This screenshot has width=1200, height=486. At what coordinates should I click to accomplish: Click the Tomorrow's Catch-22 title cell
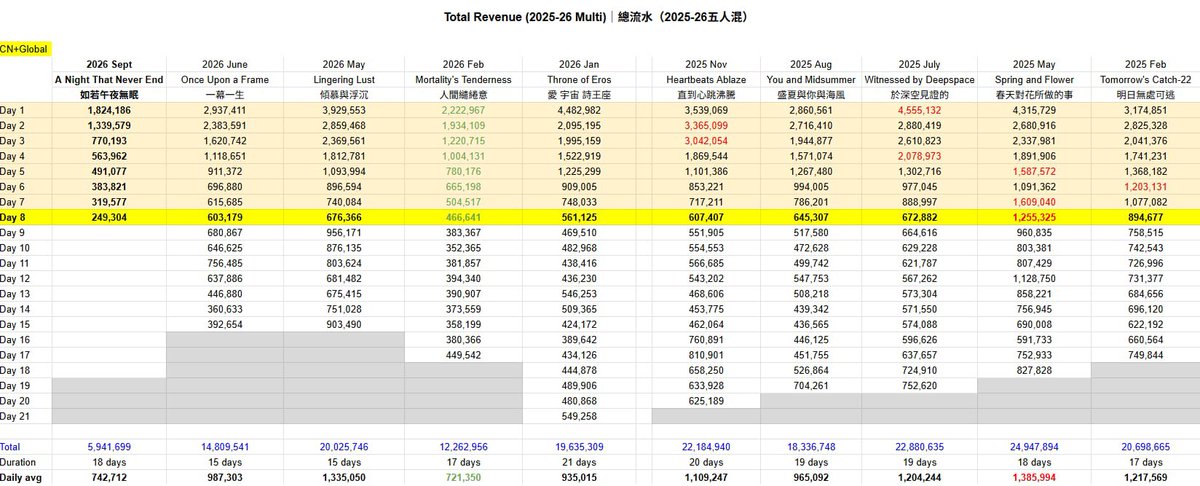[x=1148, y=79]
